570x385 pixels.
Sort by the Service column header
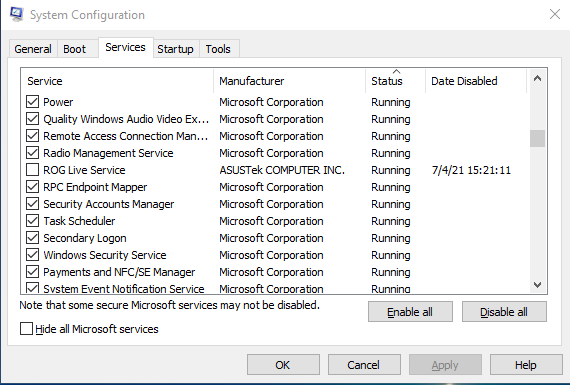point(117,81)
